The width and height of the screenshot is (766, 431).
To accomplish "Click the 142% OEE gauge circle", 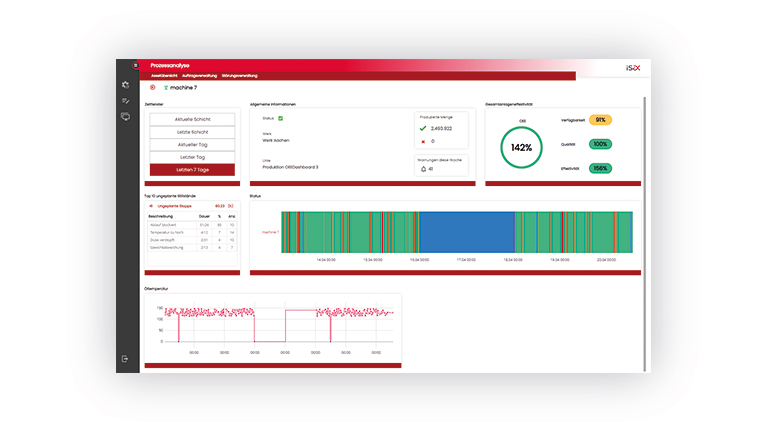I will click(521, 148).
